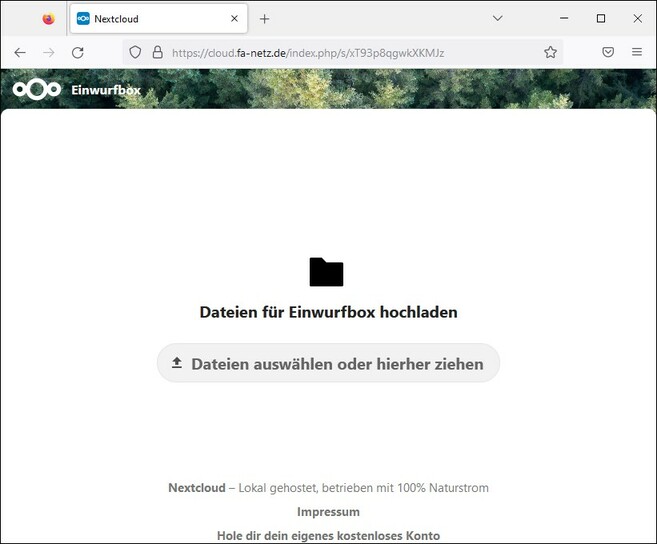Go back to the previous page

coord(20,52)
